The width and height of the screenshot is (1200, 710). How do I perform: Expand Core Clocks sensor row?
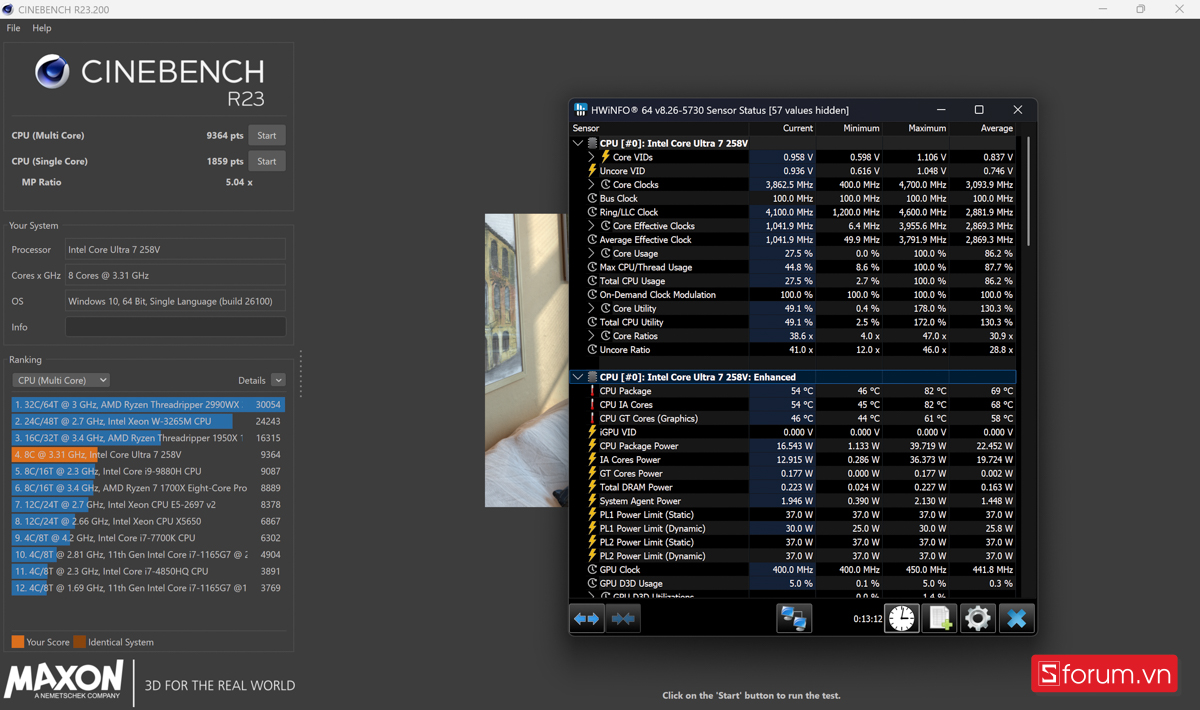click(591, 185)
